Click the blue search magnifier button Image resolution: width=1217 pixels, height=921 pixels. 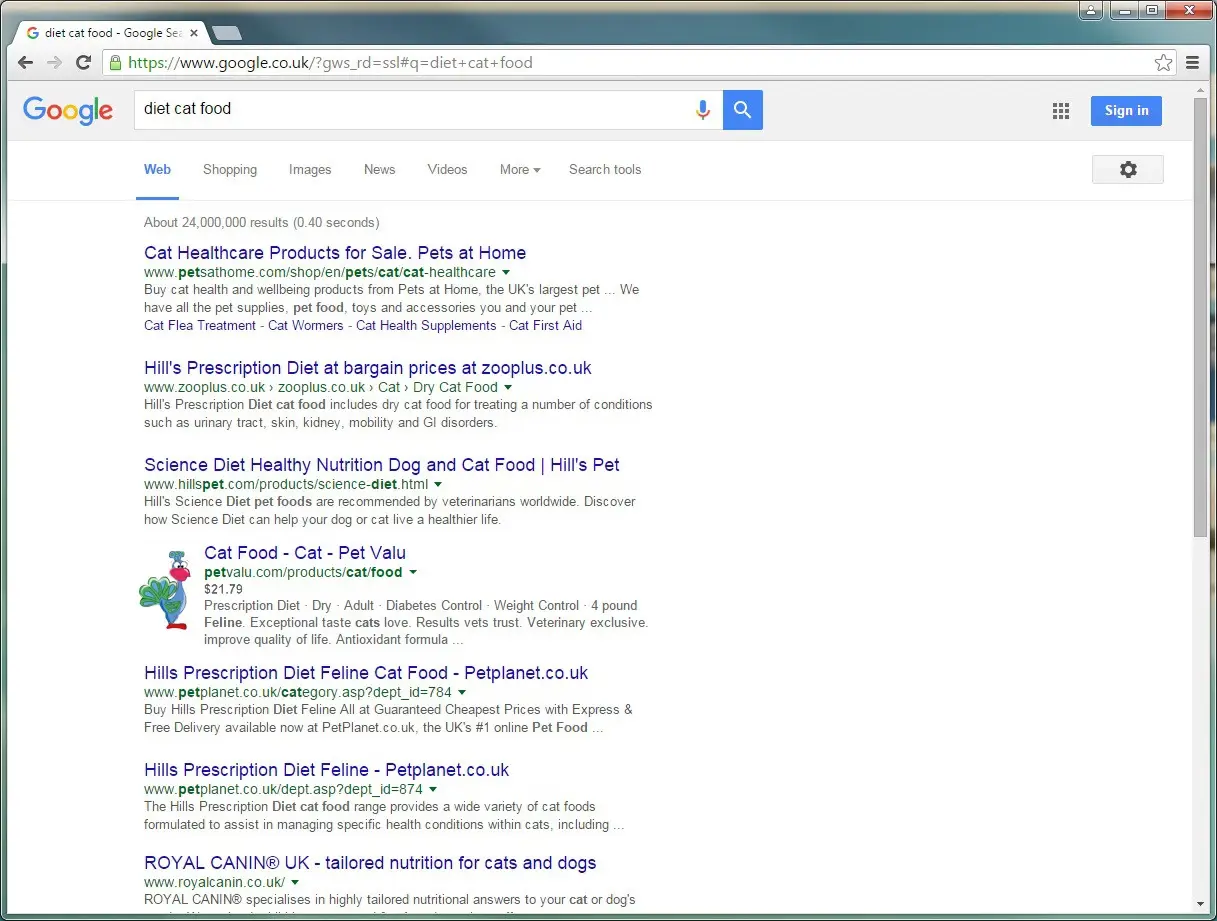tap(742, 109)
